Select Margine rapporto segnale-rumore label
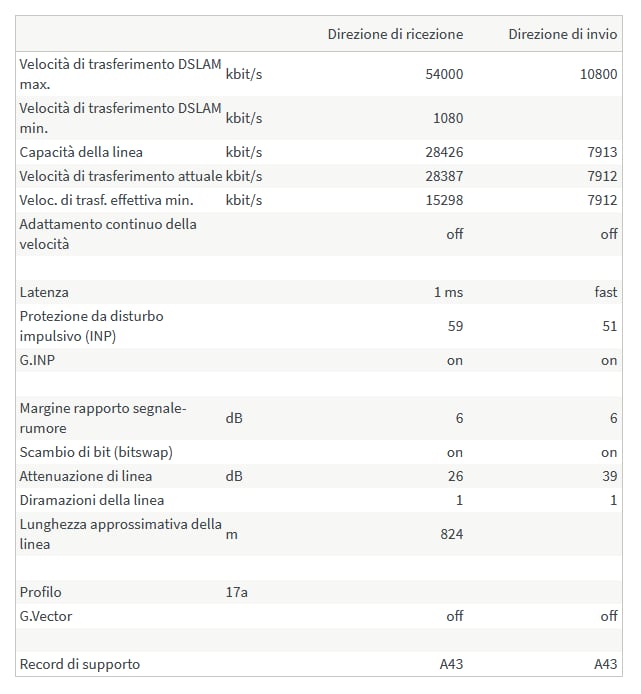The width and height of the screenshot is (641, 694). coord(103,418)
